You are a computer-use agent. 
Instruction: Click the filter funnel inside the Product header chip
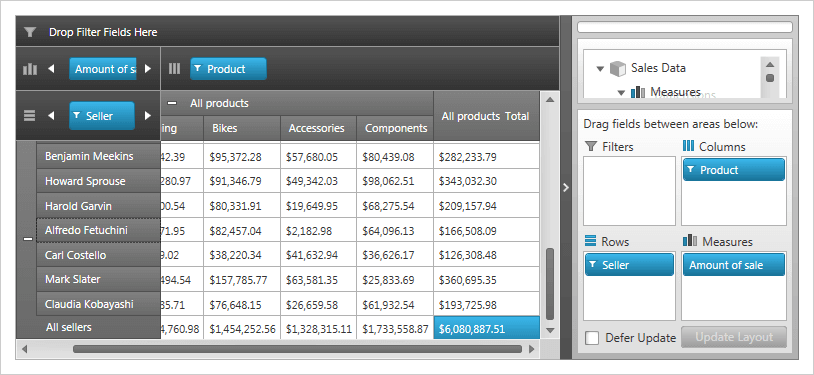tap(198, 69)
